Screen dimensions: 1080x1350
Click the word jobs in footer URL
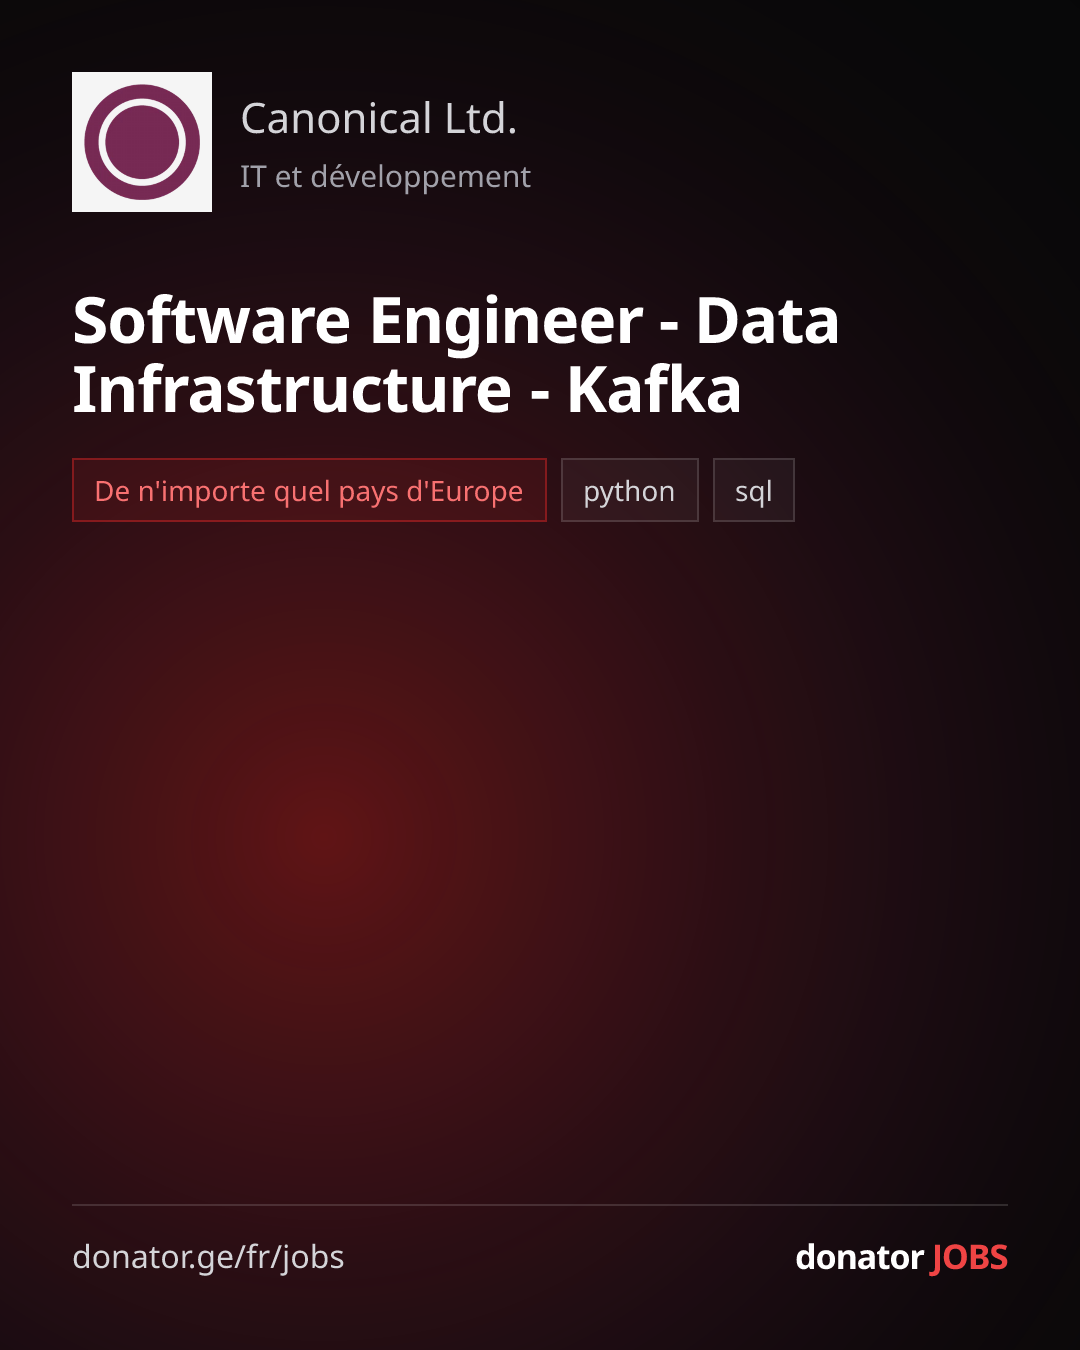coord(313,1258)
